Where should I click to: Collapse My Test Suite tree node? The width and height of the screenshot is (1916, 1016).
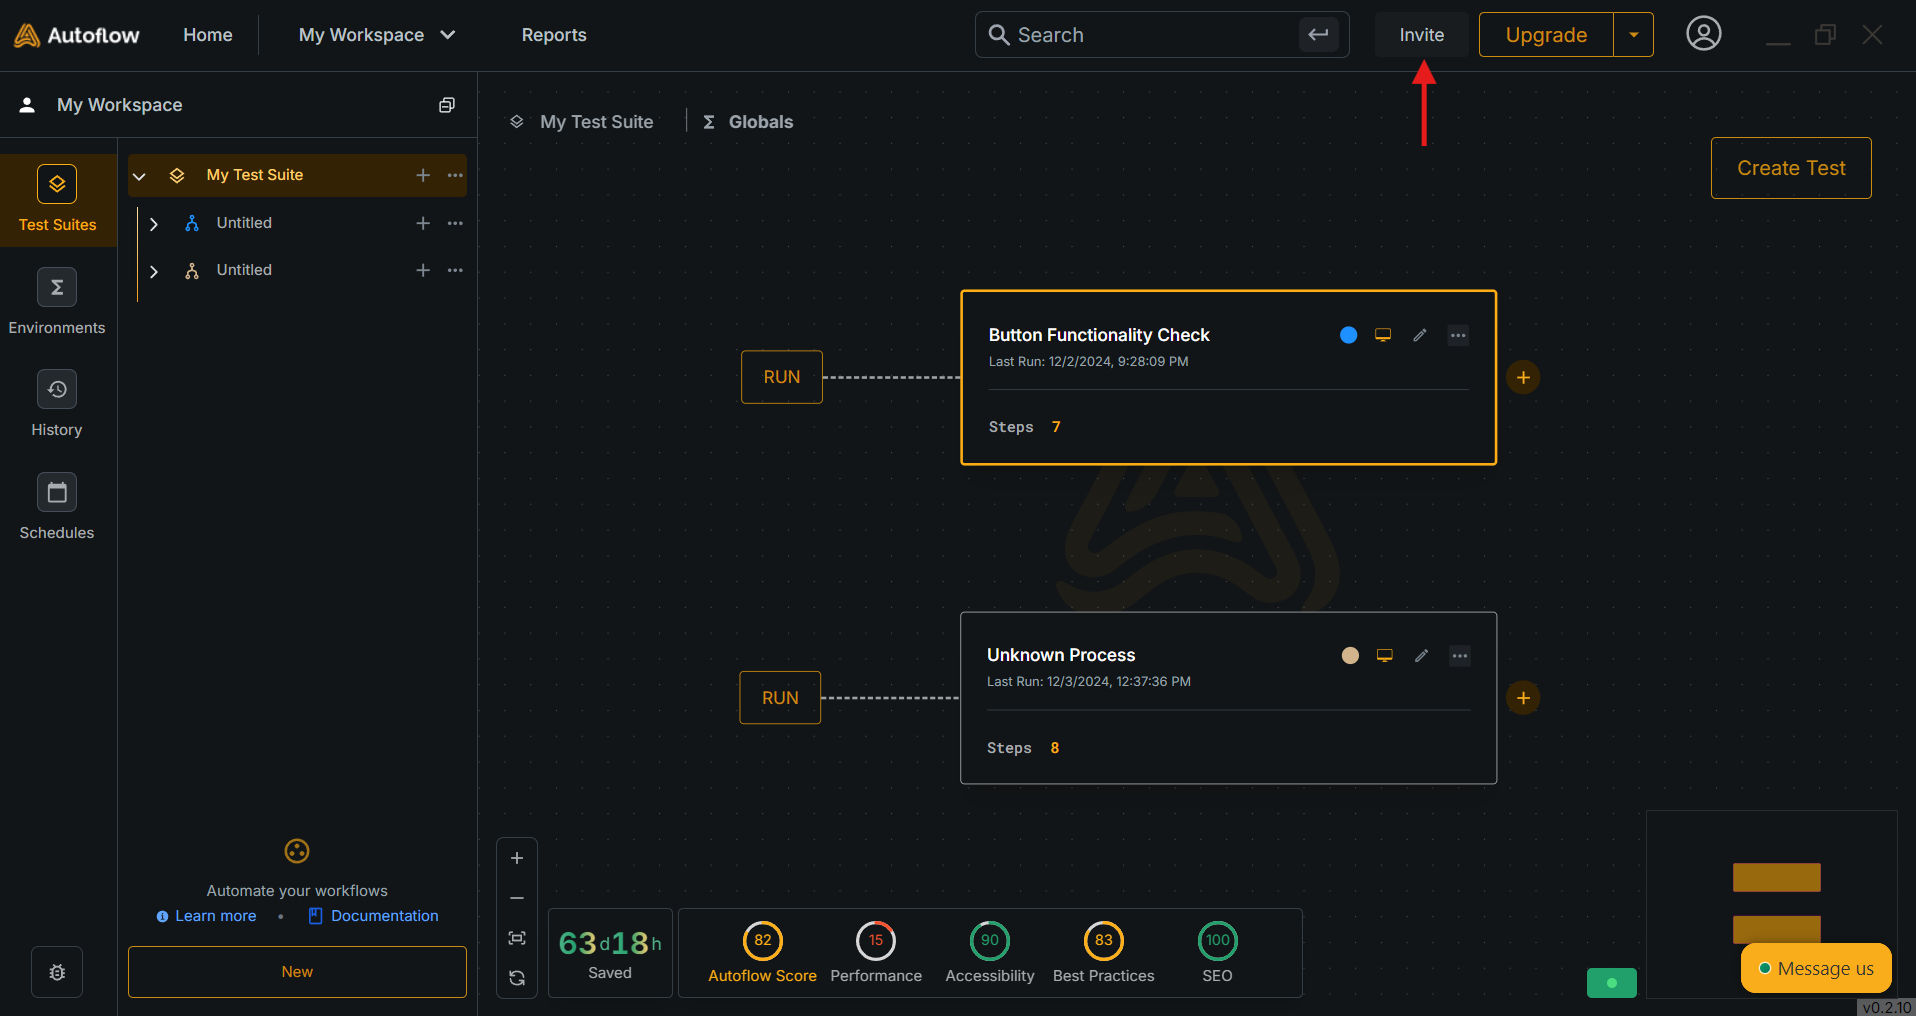pyautogui.click(x=140, y=176)
